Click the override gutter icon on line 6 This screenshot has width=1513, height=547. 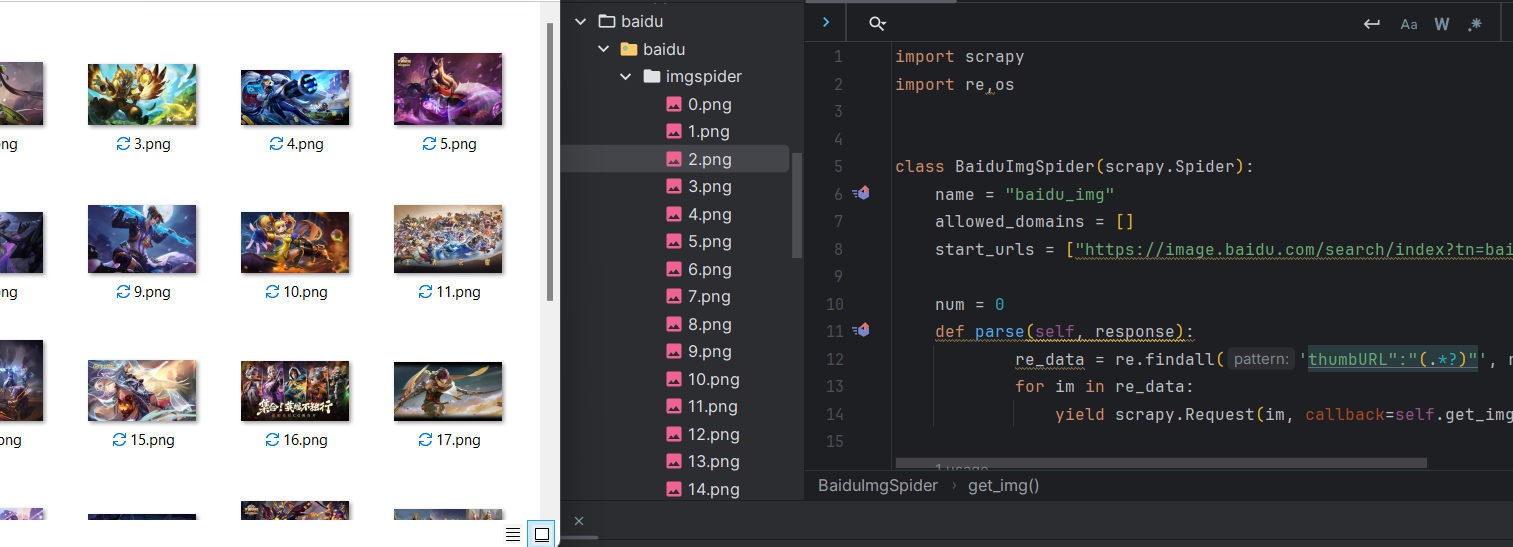tap(861, 194)
